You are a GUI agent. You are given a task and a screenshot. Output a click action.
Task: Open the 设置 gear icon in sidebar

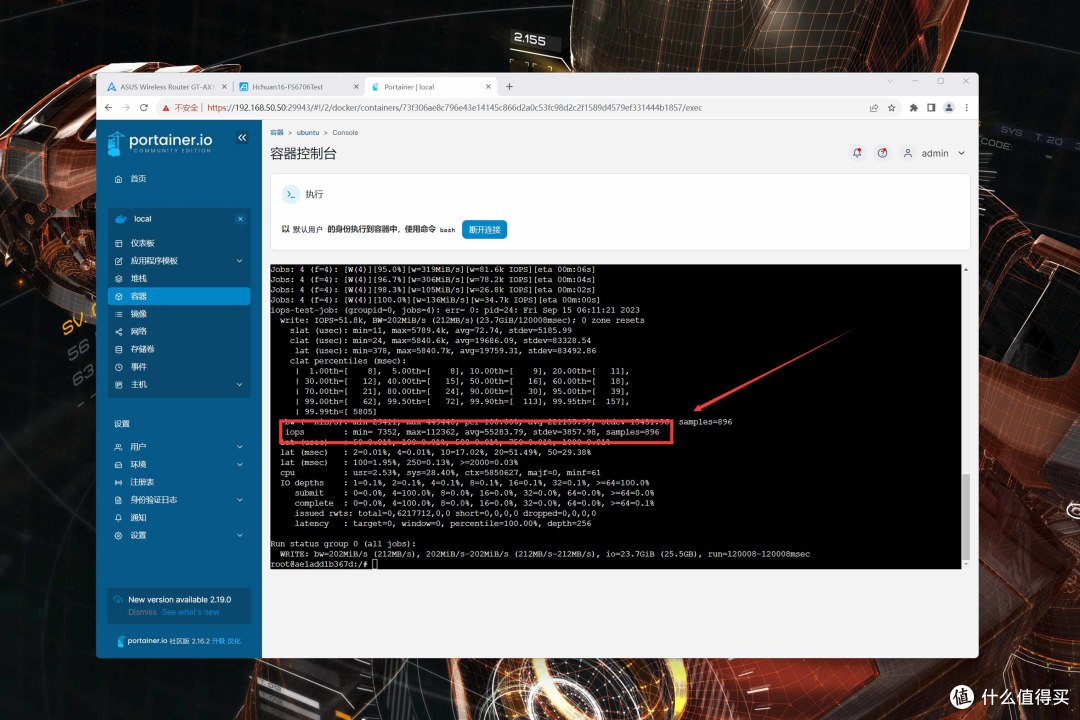click(x=118, y=535)
